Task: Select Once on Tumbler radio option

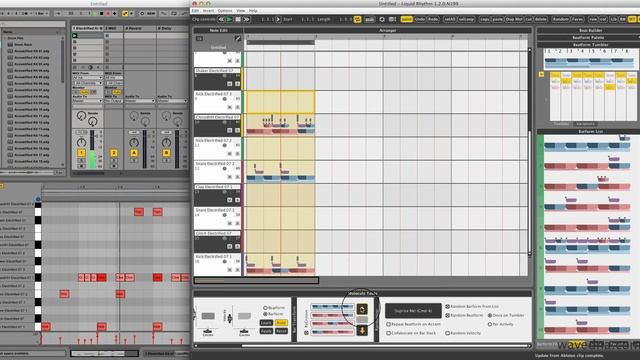Action: (x=490, y=315)
